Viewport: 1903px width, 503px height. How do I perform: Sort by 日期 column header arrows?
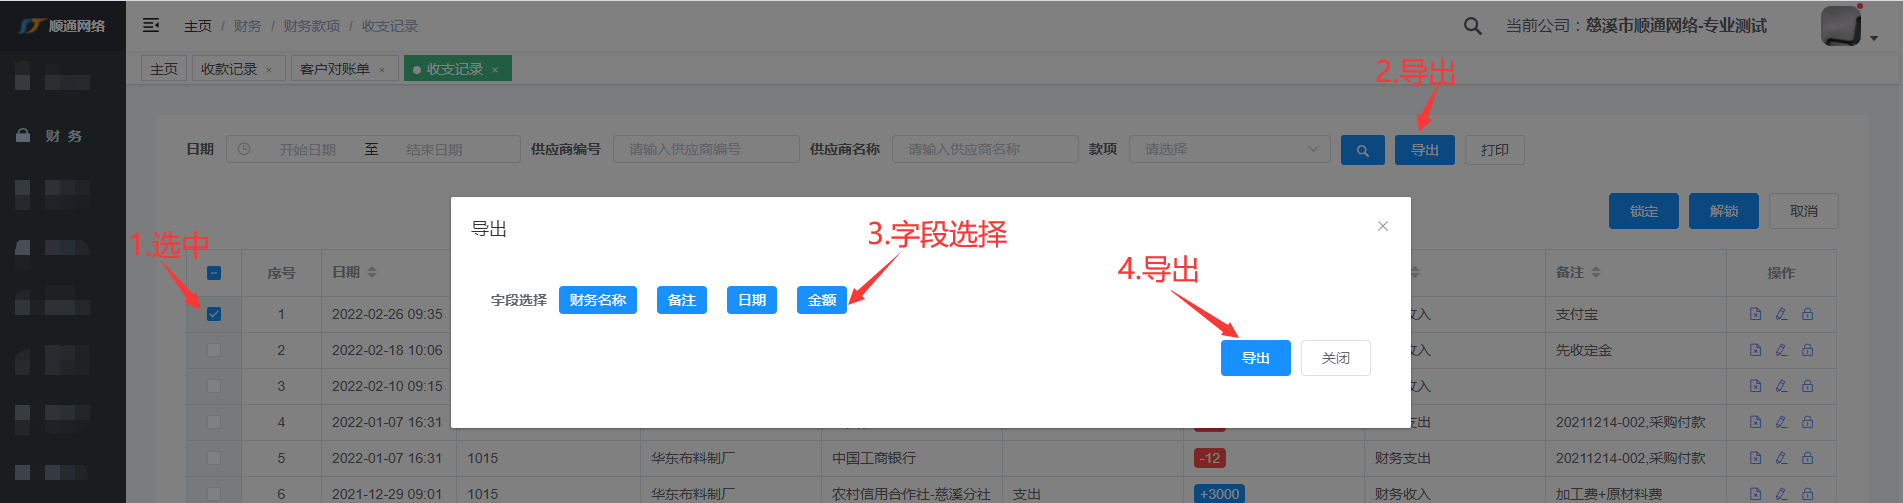(372, 272)
